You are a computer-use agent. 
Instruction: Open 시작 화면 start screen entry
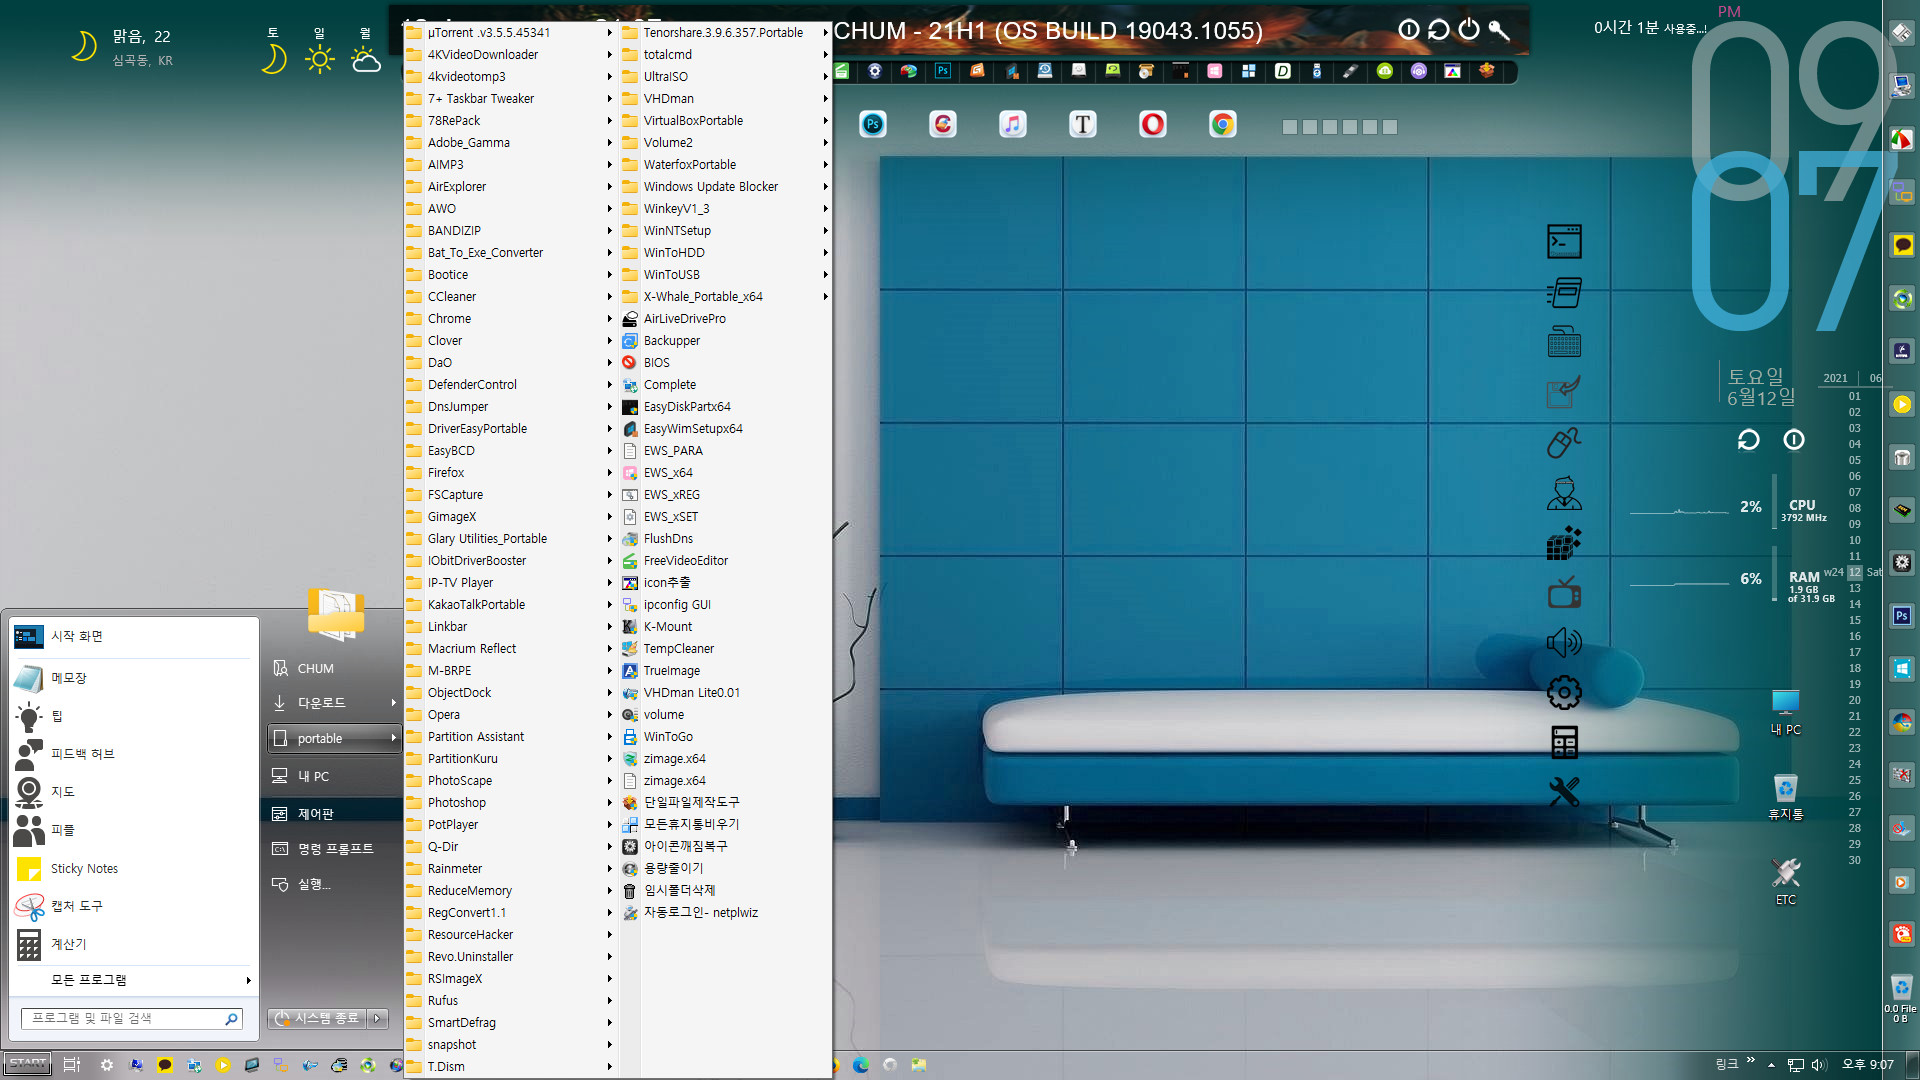[132, 636]
